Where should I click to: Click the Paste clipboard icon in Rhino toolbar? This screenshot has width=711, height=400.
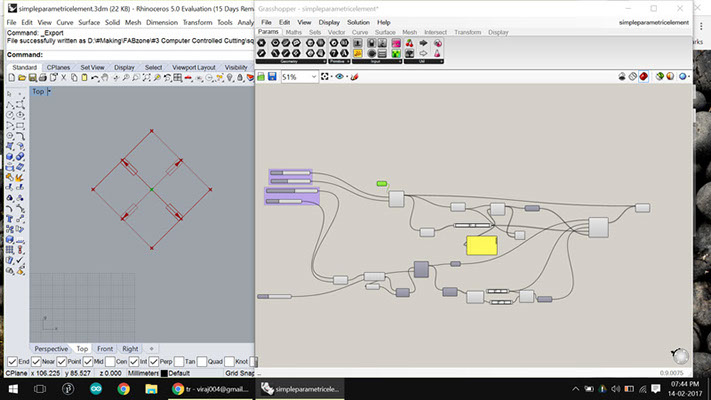coord(84,78)
